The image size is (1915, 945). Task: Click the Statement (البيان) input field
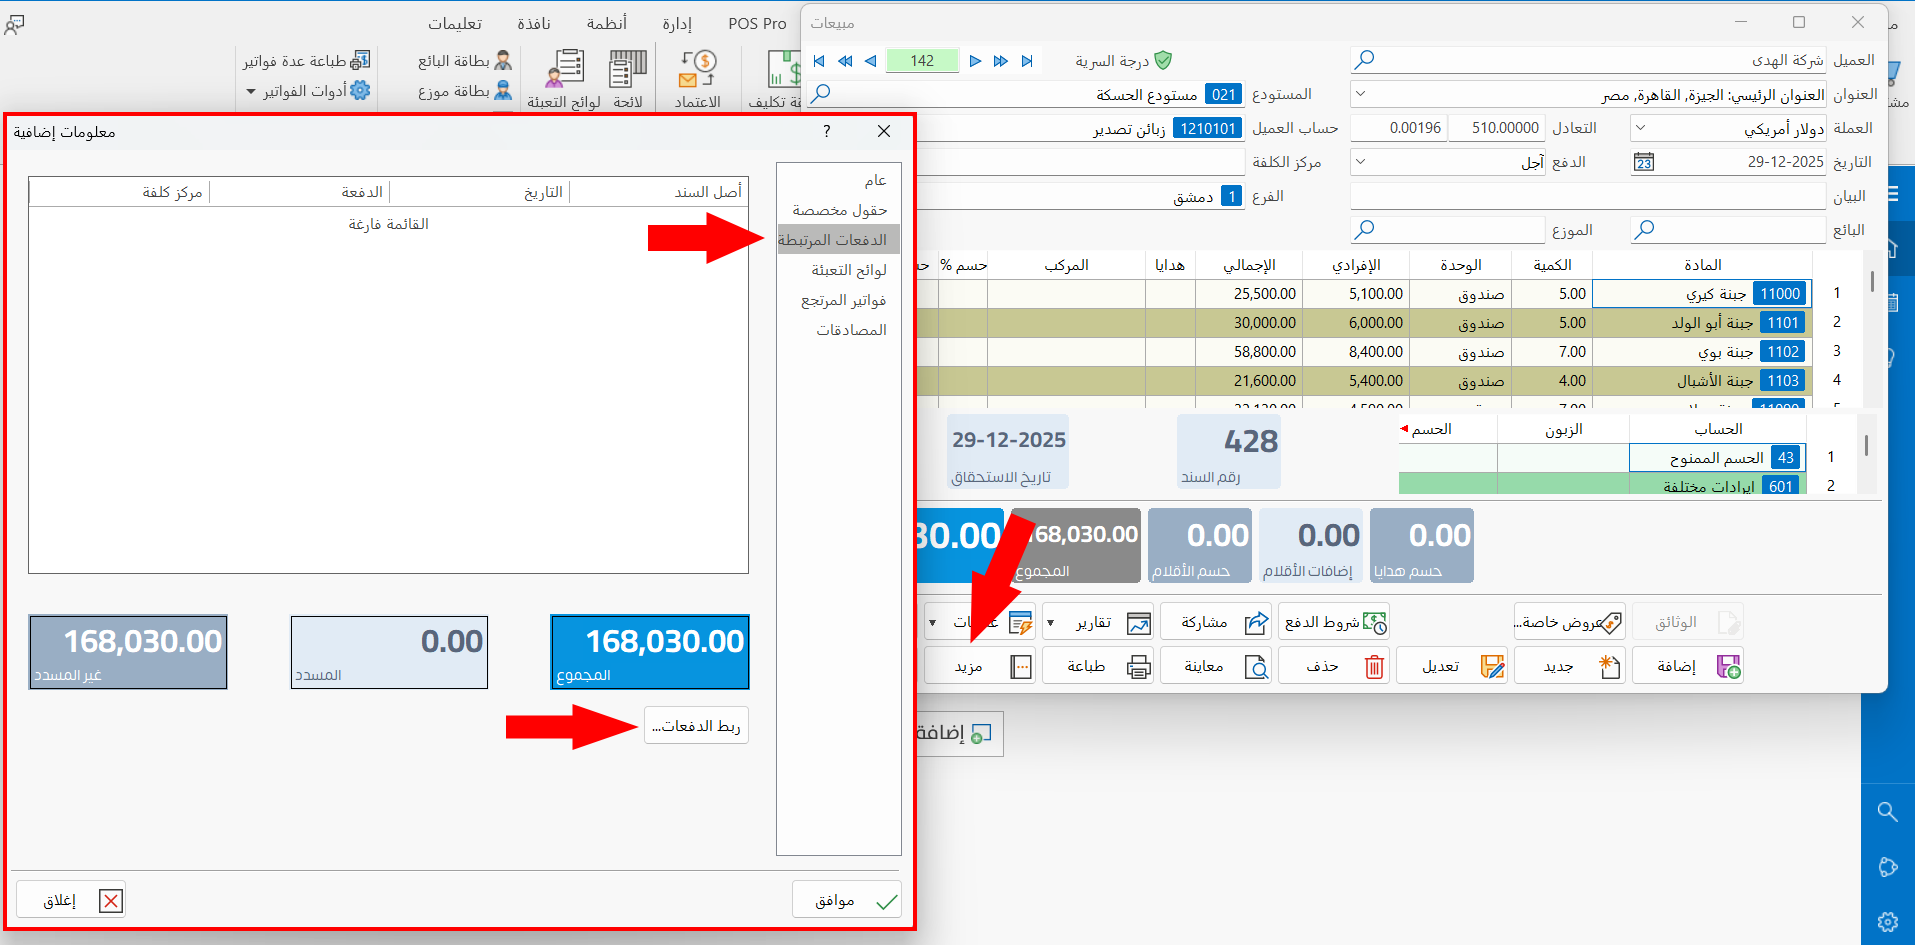pos(1587,196)
